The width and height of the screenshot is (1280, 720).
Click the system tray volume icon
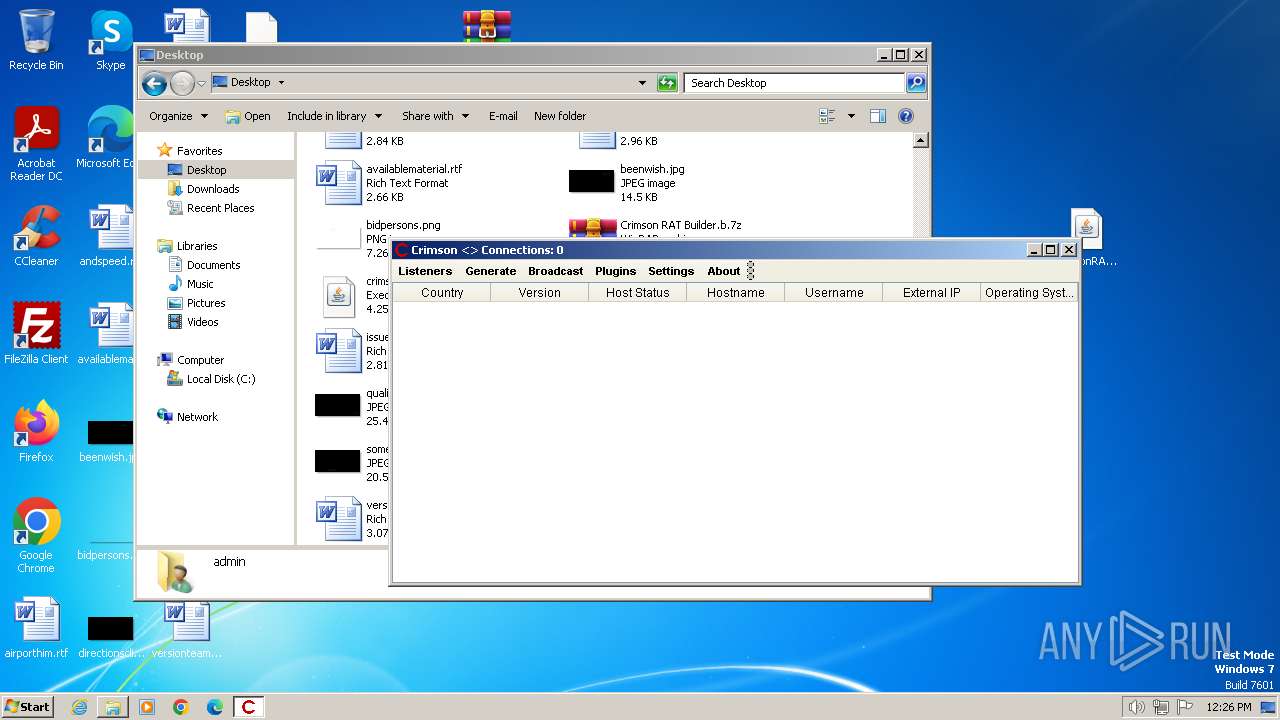pos(1136,707)
